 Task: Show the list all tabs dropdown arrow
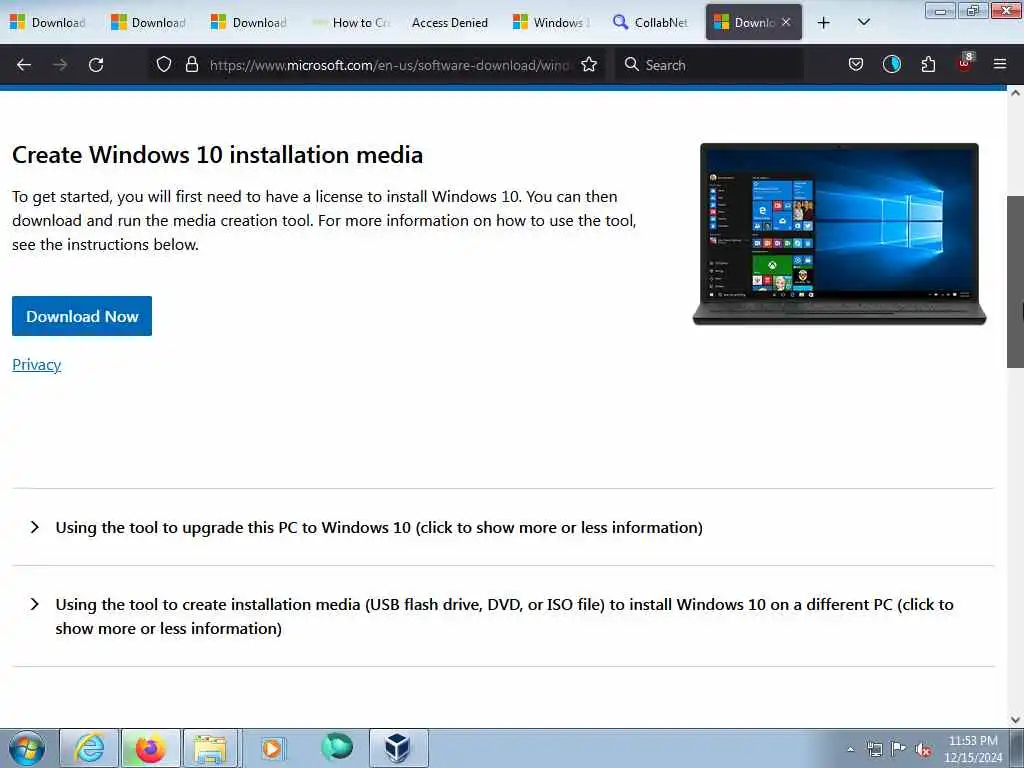pyautogui.click(x=863, y=22)
